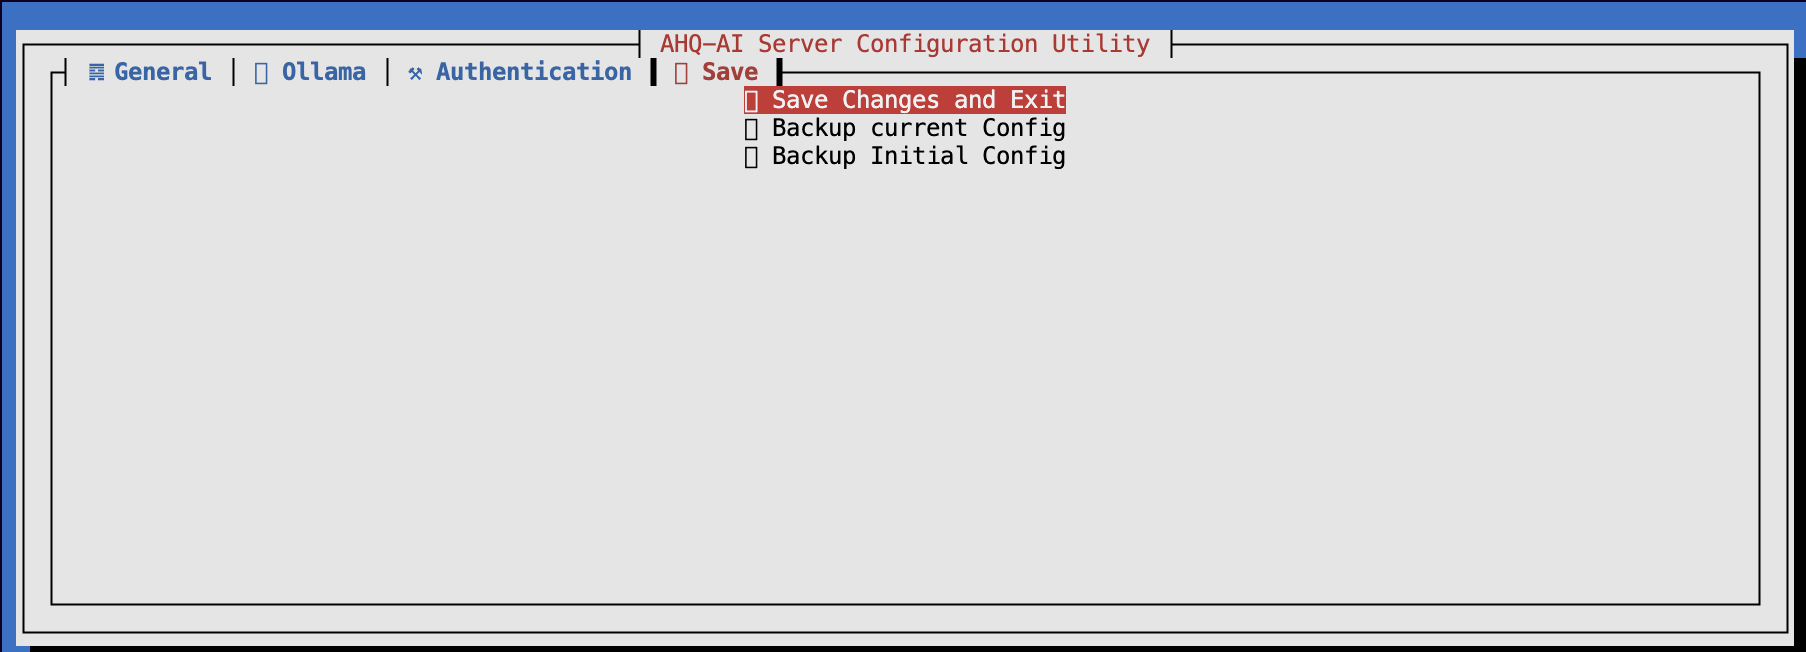
Task: Click the list icon beside General
Action: coord(96,72)
